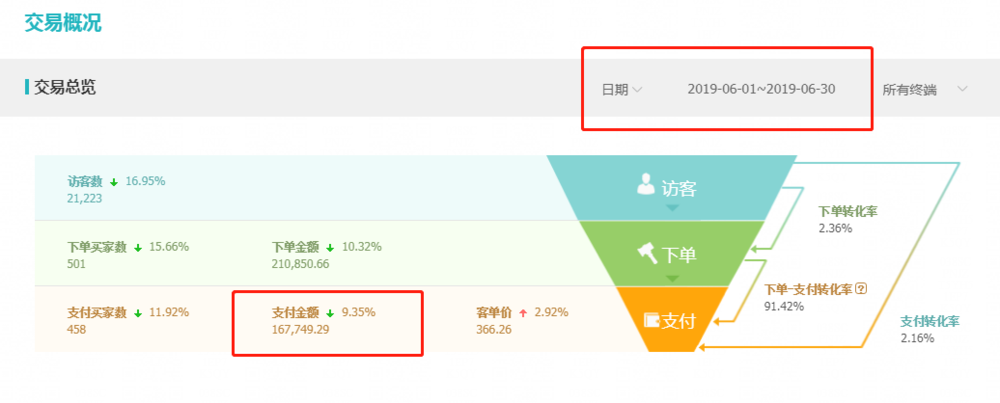
Task: Select the date range 2019-06-01~2019-06-30 field
Action: pyautogui.click(x=761, y=89)
